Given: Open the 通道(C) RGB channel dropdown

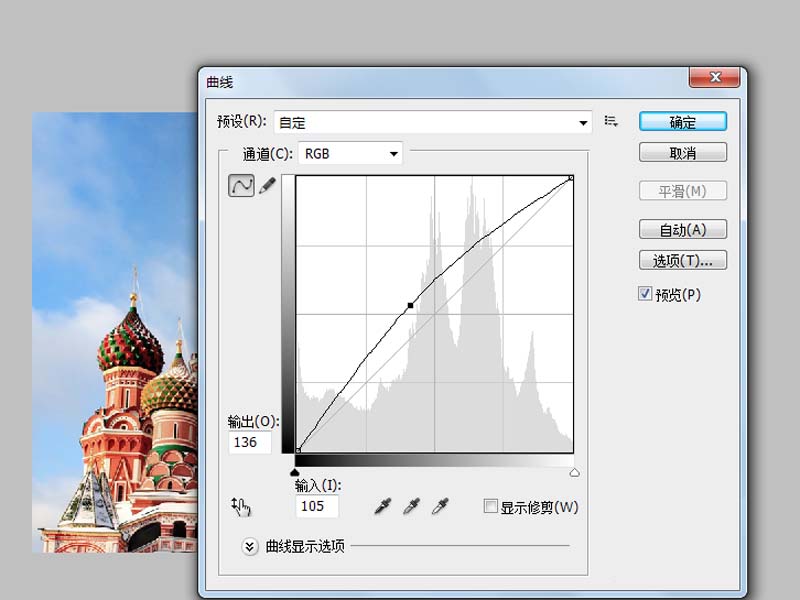Looking at the screenshot, I should pos(350,154).
